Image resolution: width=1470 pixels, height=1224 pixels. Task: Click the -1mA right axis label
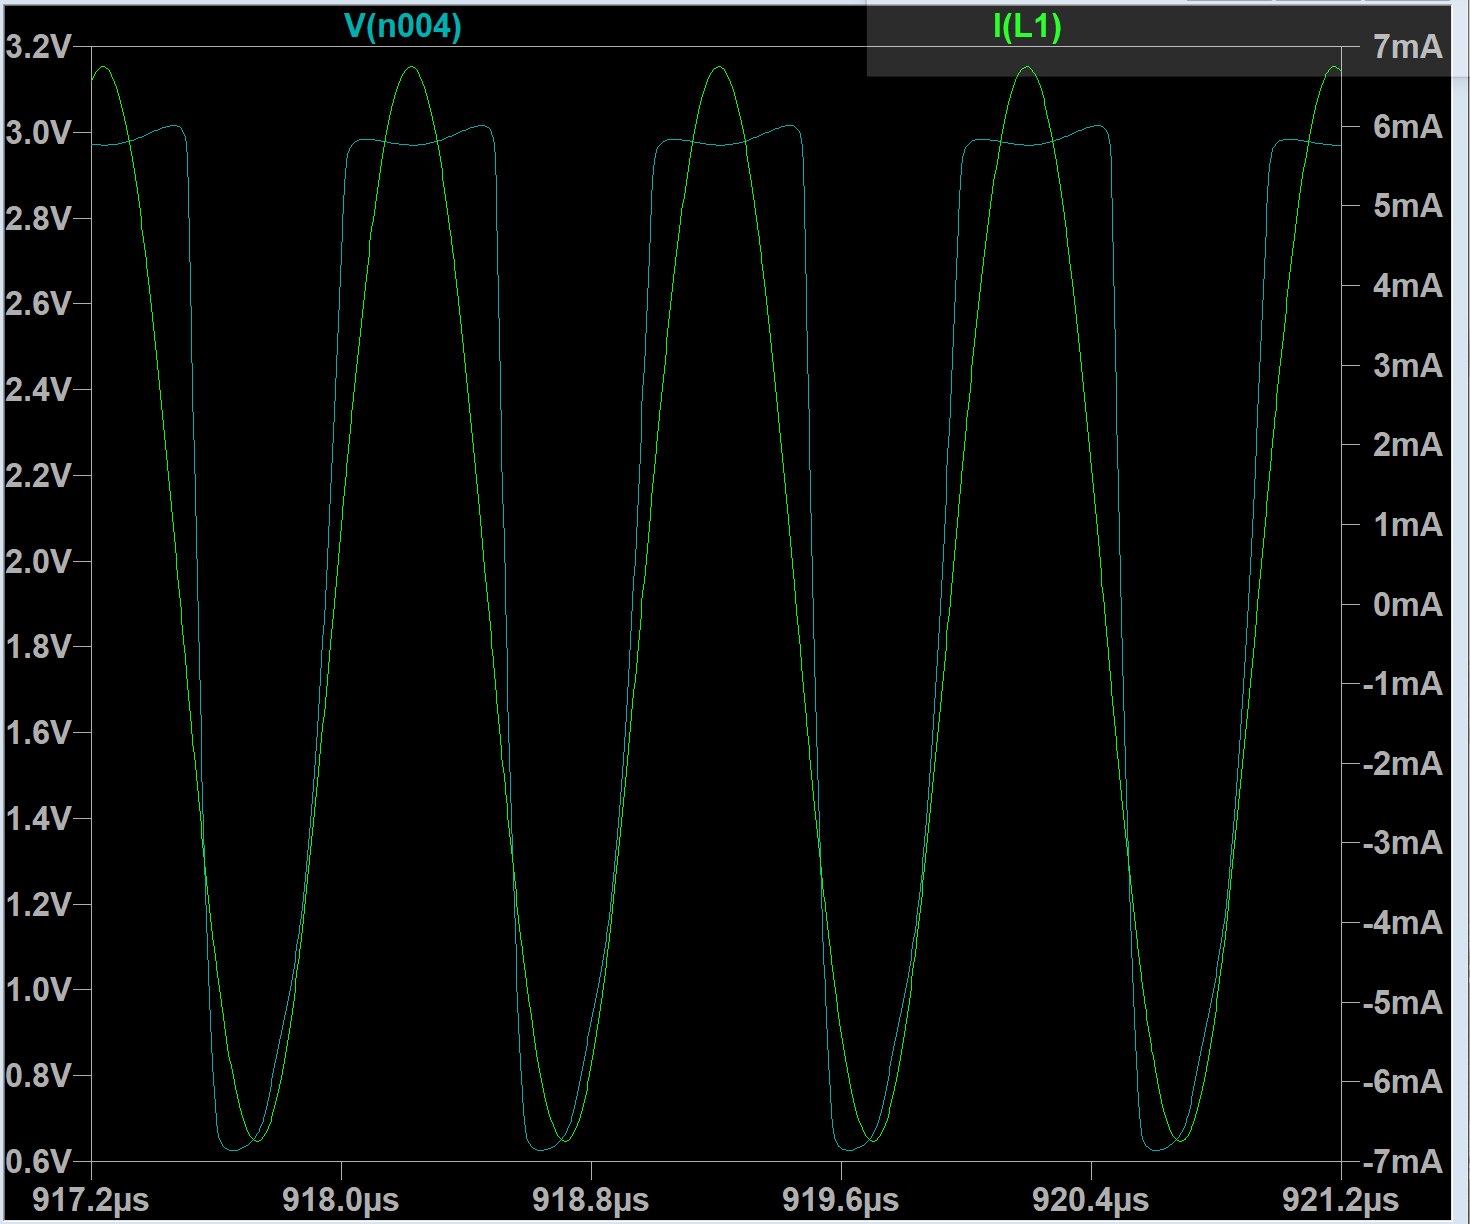(1403, 683)
